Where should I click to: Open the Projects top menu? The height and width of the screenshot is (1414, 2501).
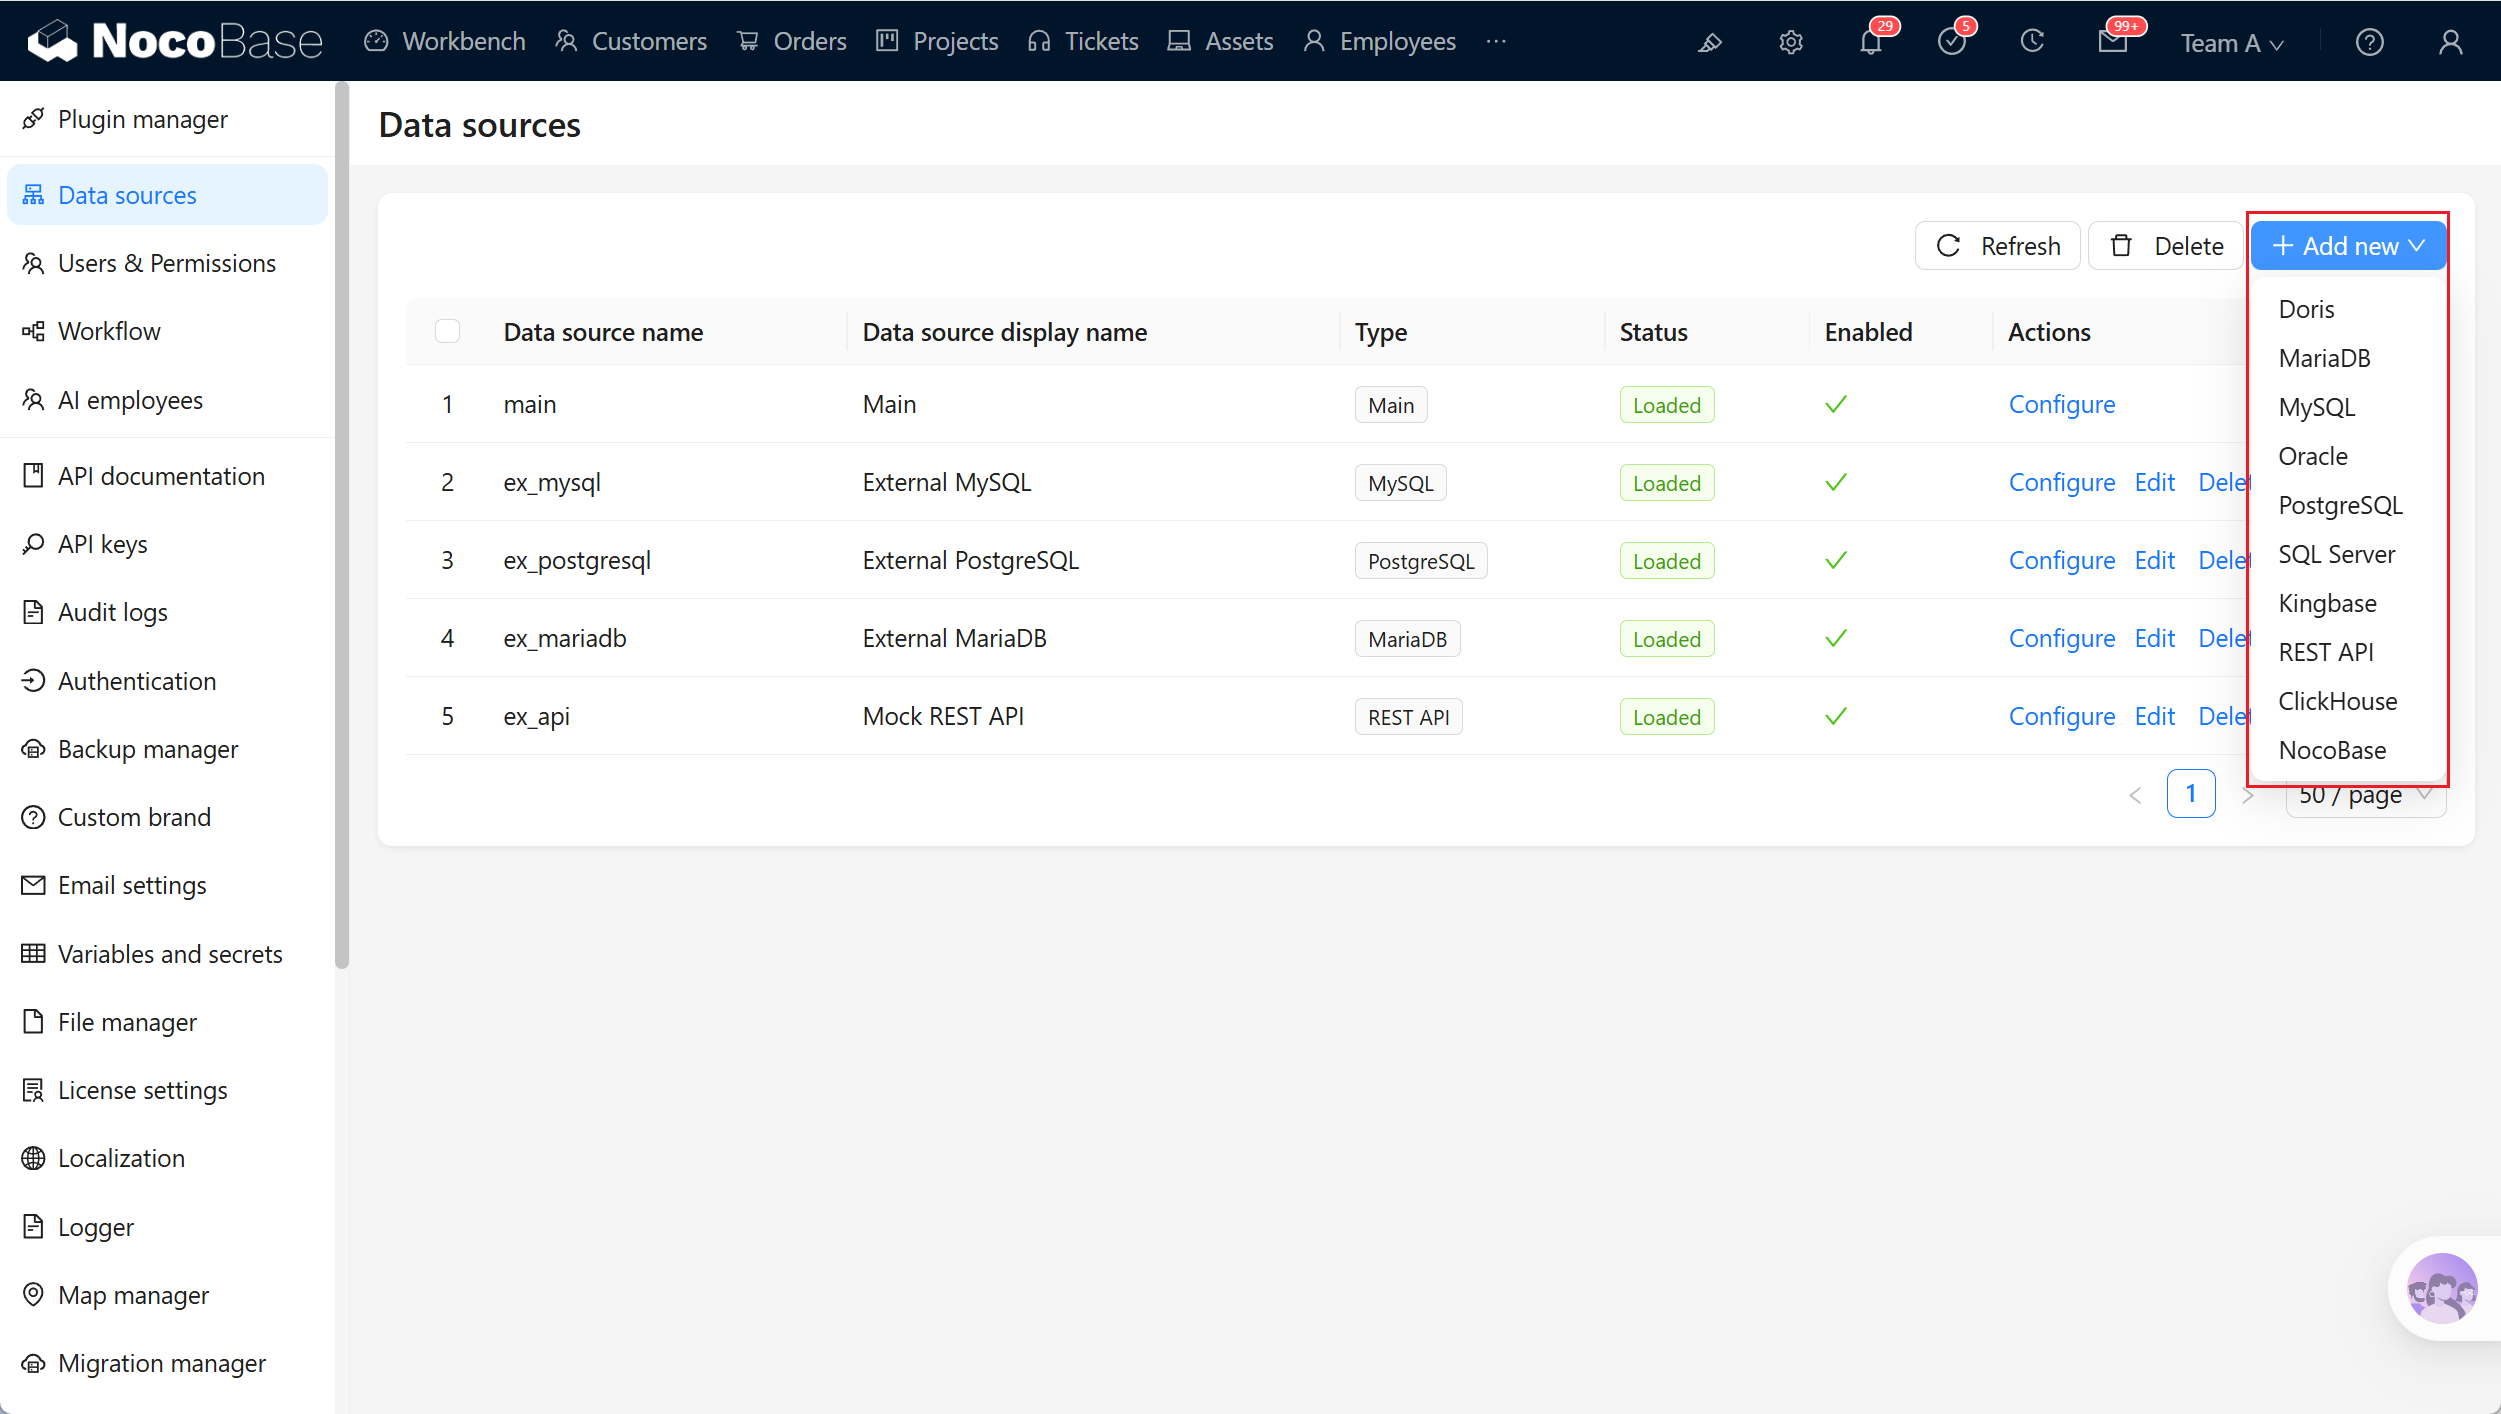click(937, 41)
